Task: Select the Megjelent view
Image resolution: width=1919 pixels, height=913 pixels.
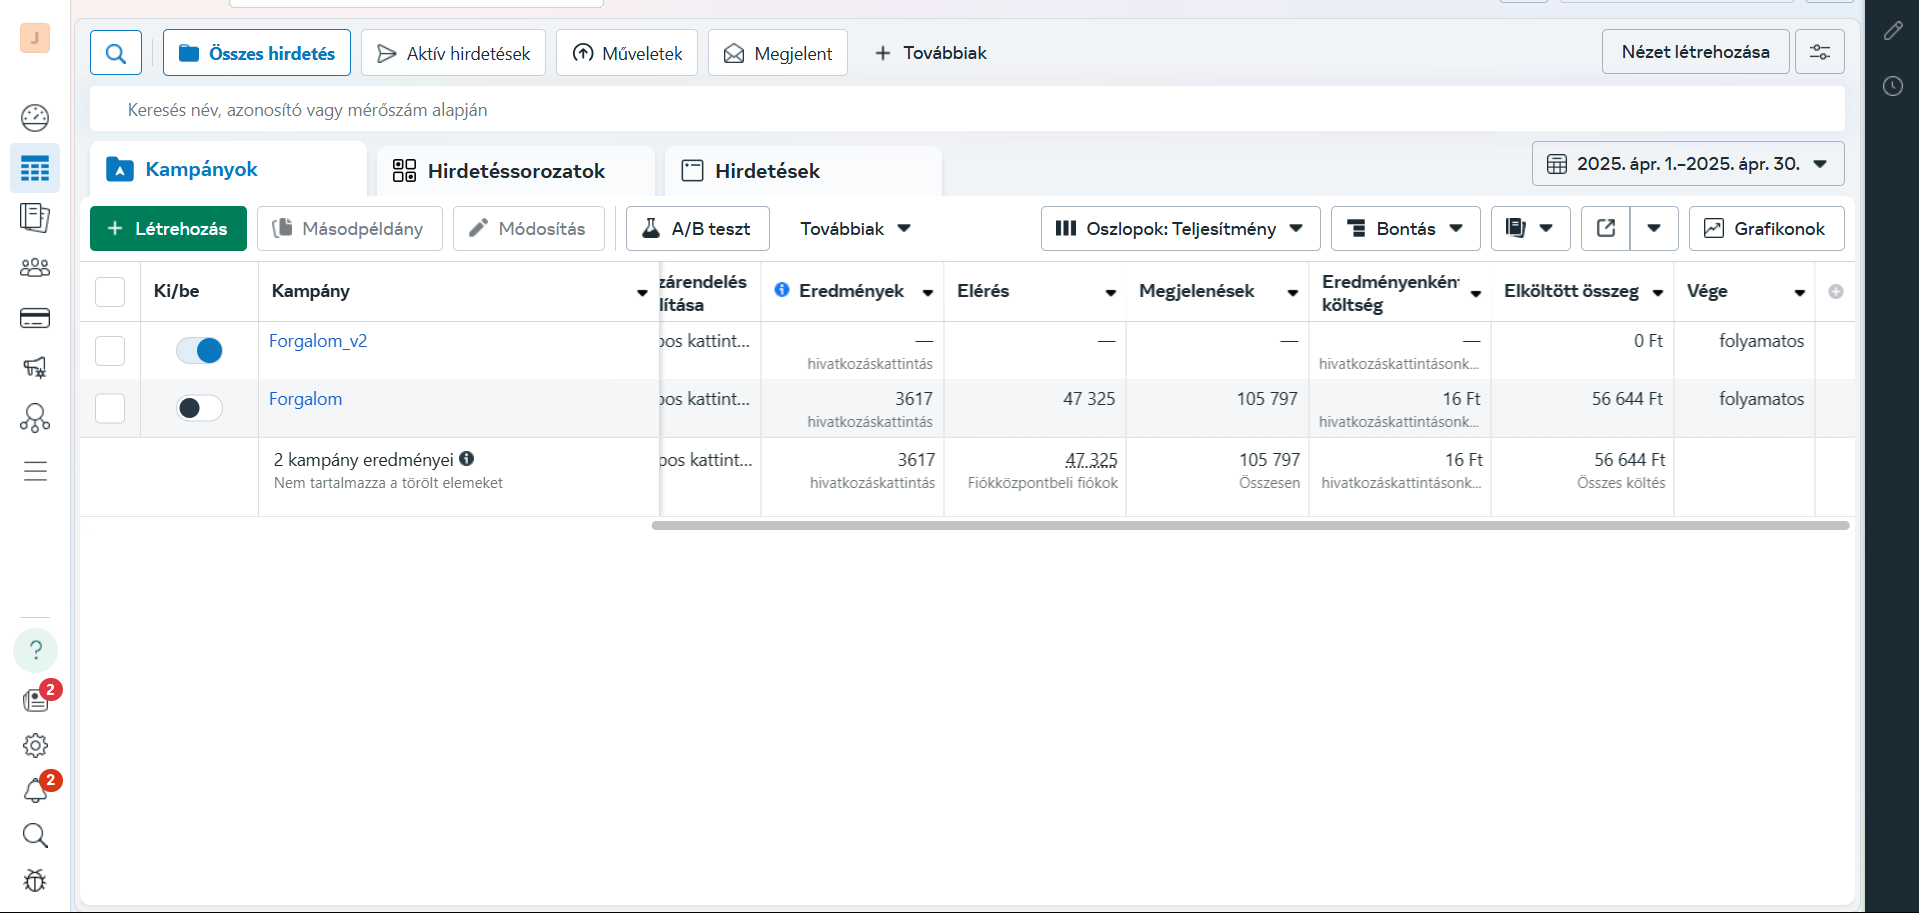Action: [x=778, y=53]
